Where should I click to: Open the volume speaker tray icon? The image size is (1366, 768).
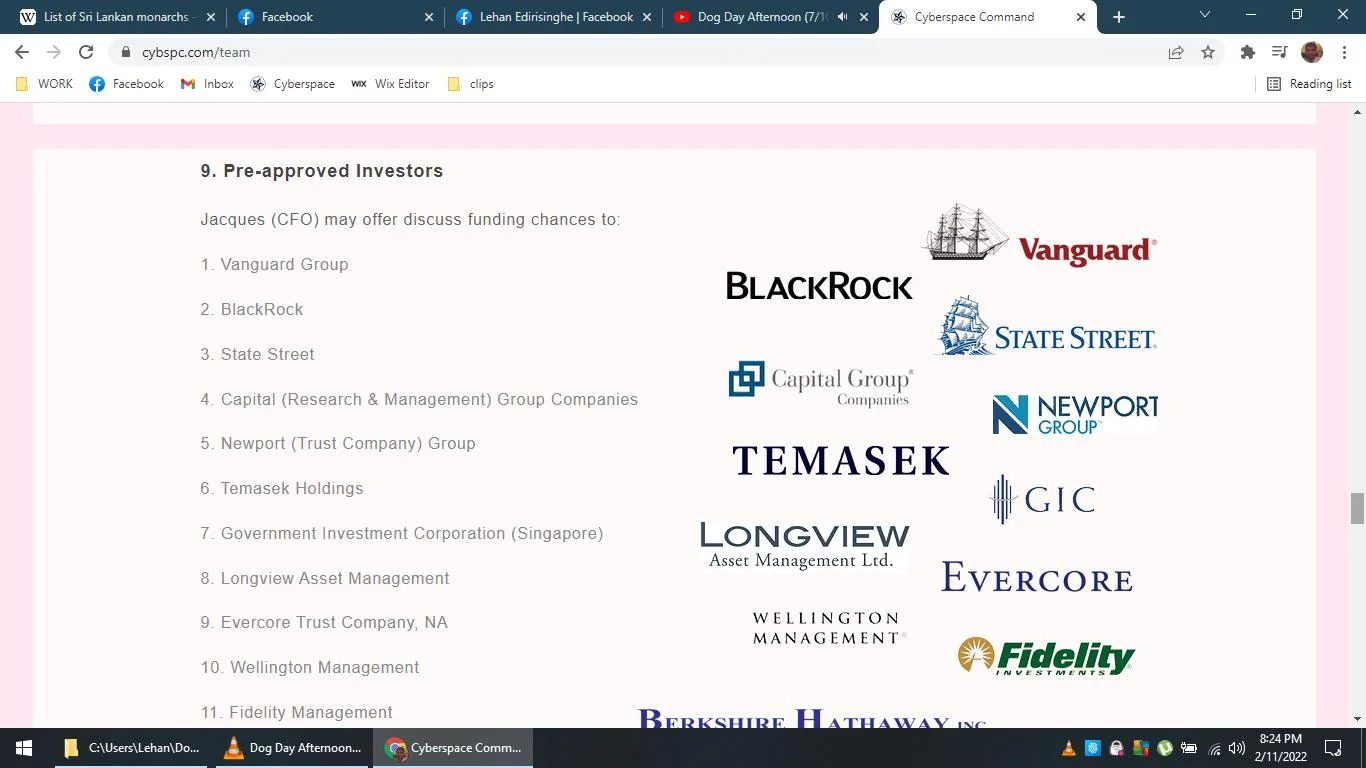pos(1237,748)
